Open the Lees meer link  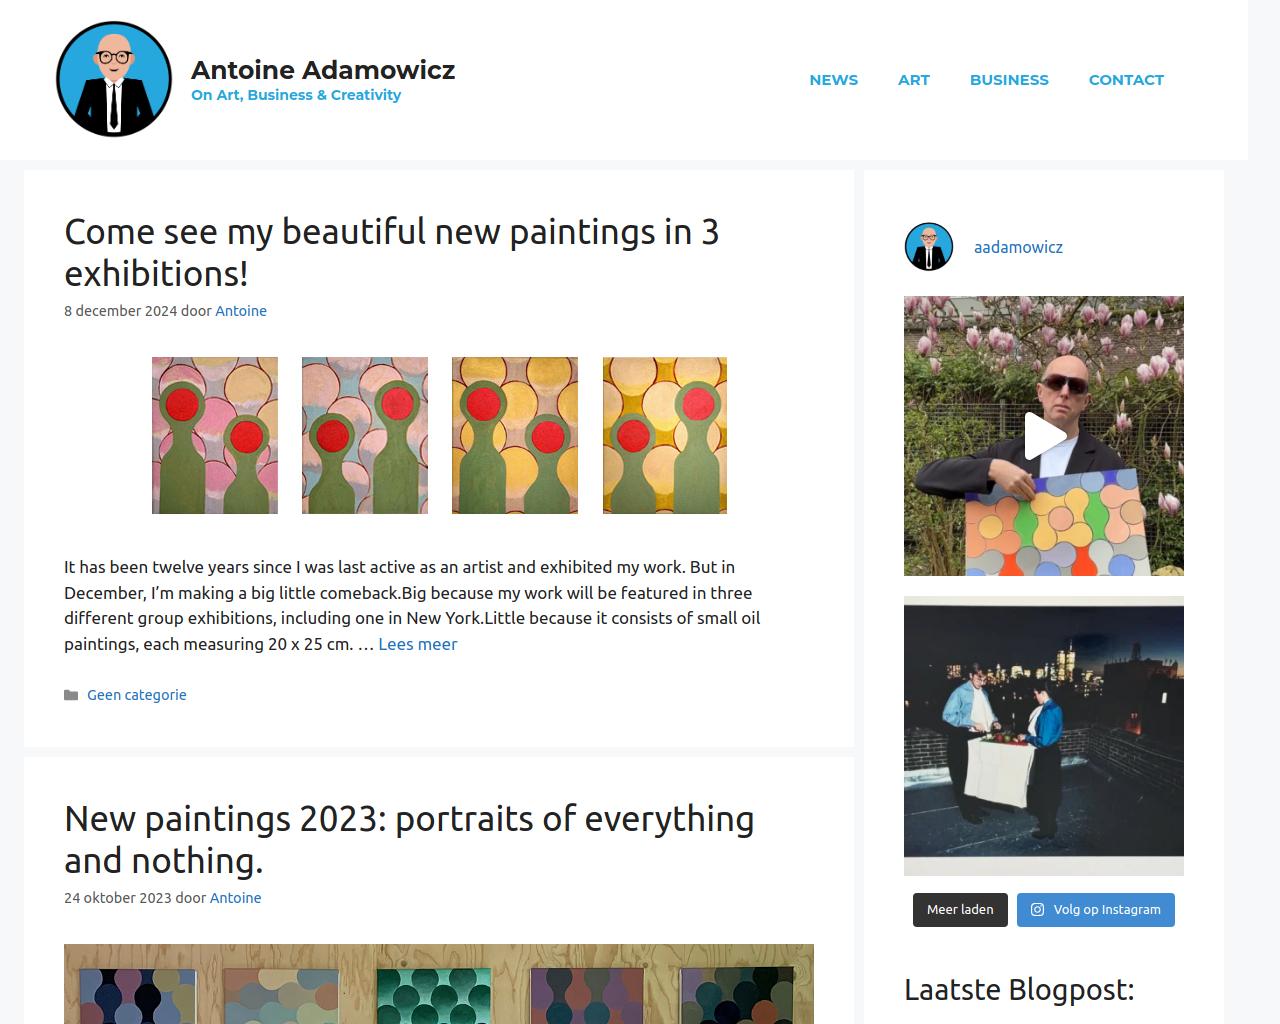417,644
